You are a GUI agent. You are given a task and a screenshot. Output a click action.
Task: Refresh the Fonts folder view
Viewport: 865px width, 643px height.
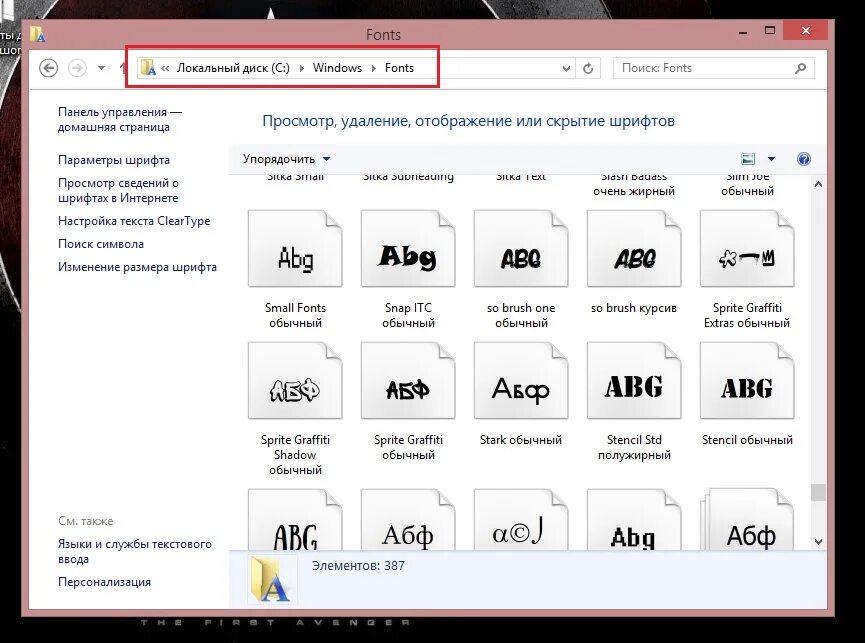[x=588, y=68]
